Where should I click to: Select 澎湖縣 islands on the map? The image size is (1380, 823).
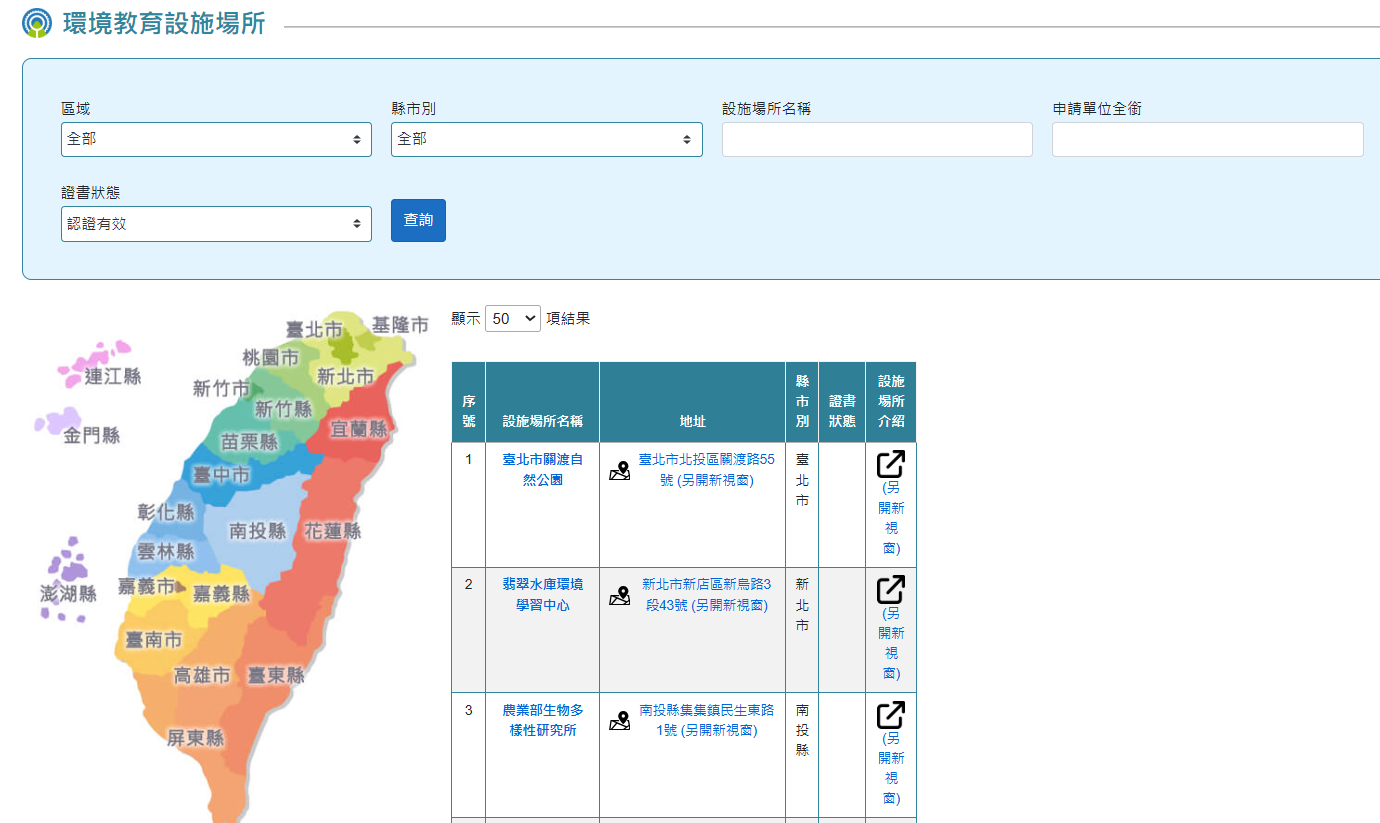pos(68,580)
